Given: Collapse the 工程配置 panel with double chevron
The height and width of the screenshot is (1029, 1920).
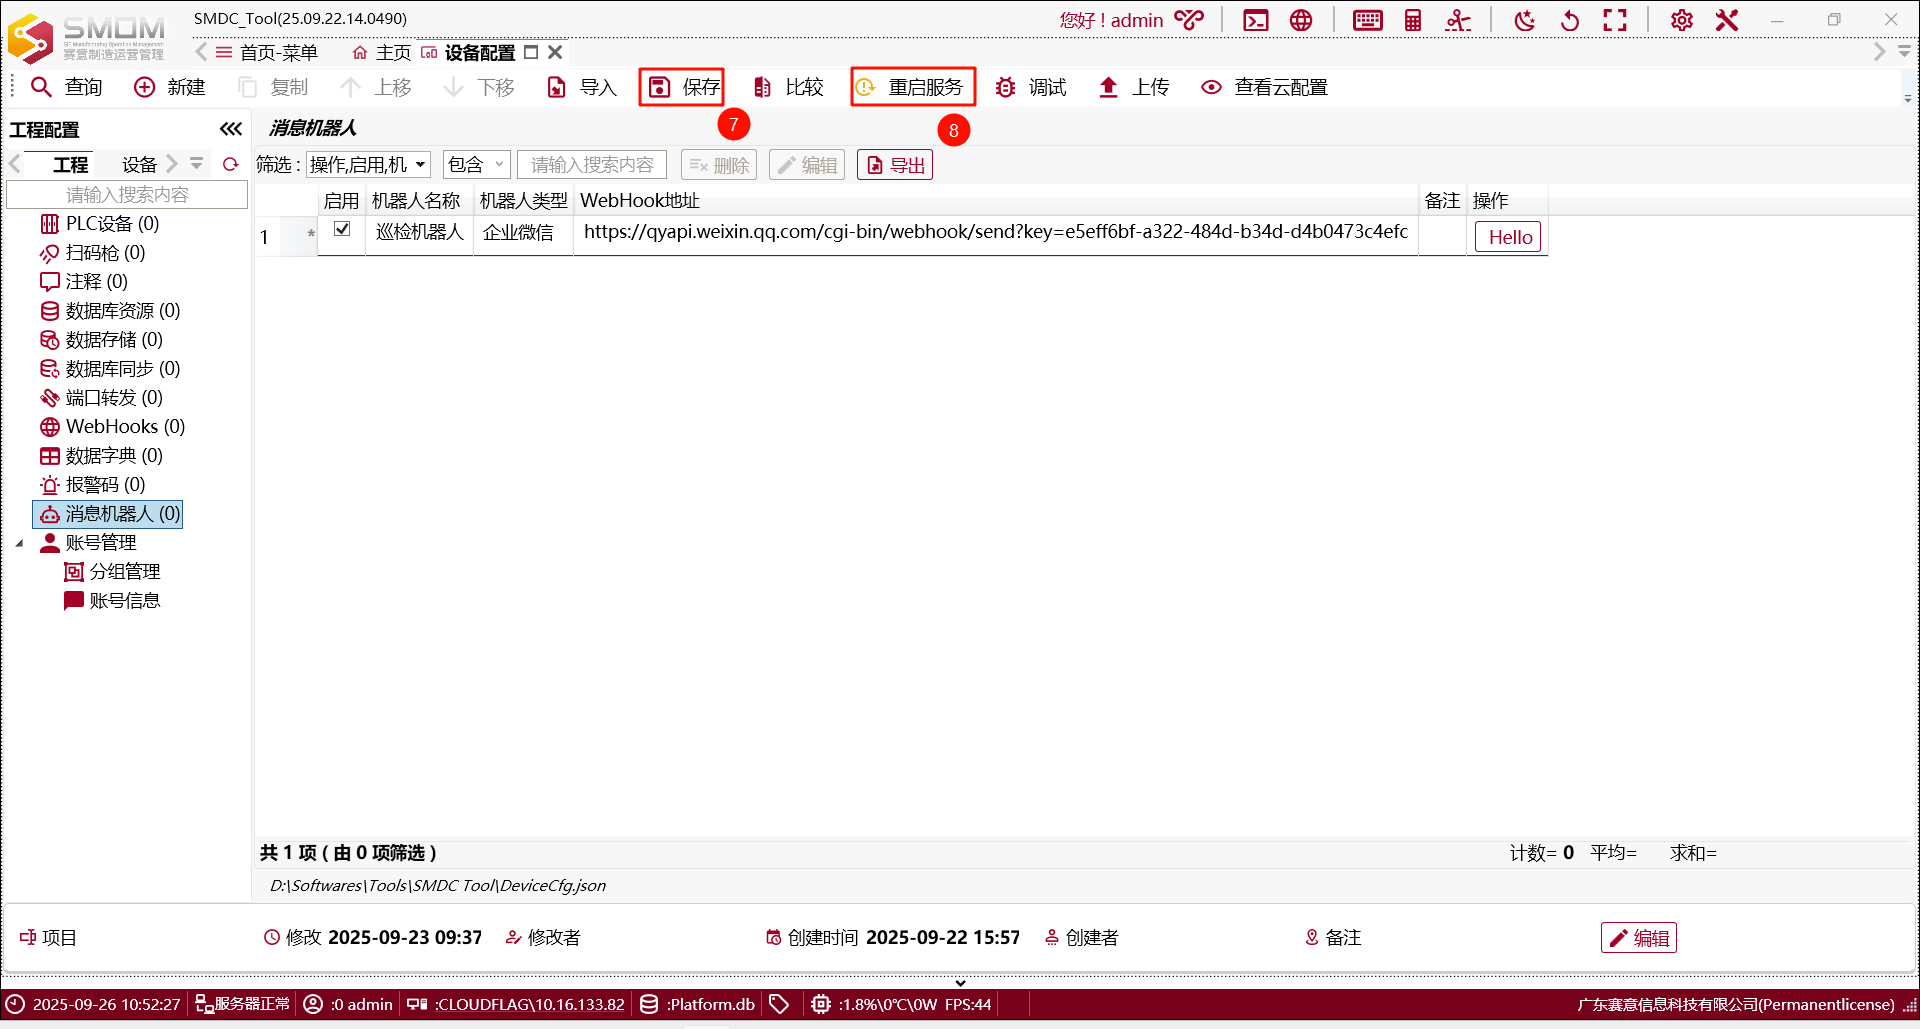Looking at the screenshot, I should [x=231, y=129].
